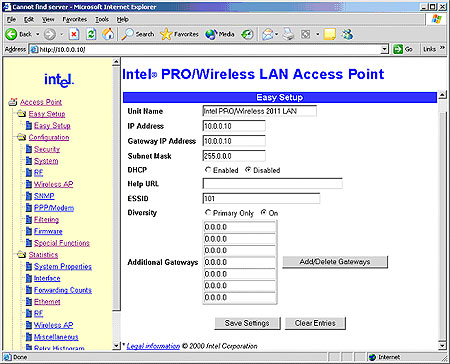
Task: Open the Address bar dropdown arrow
Action: pos(385,49)
